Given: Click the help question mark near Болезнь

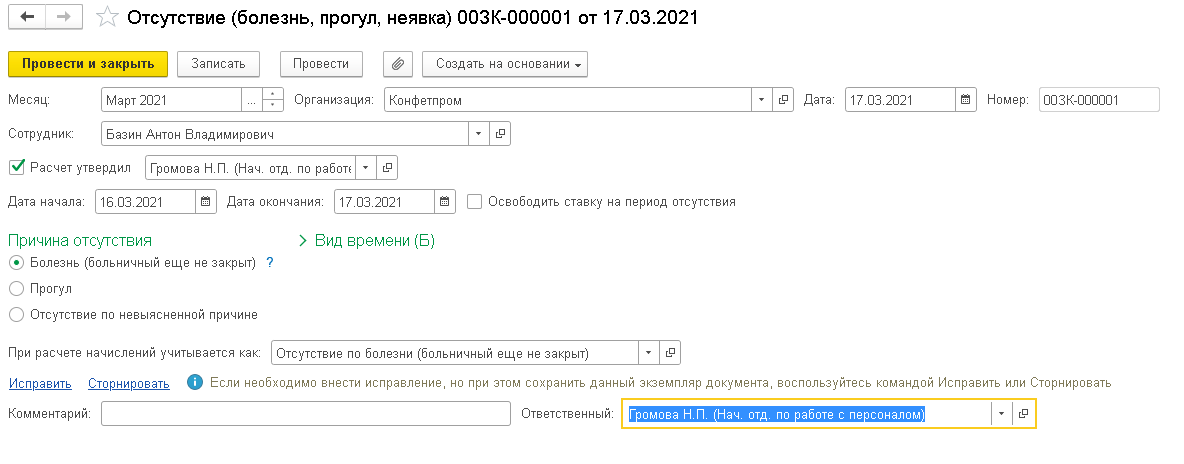Looking at the screenshot, I should (269, 262).
